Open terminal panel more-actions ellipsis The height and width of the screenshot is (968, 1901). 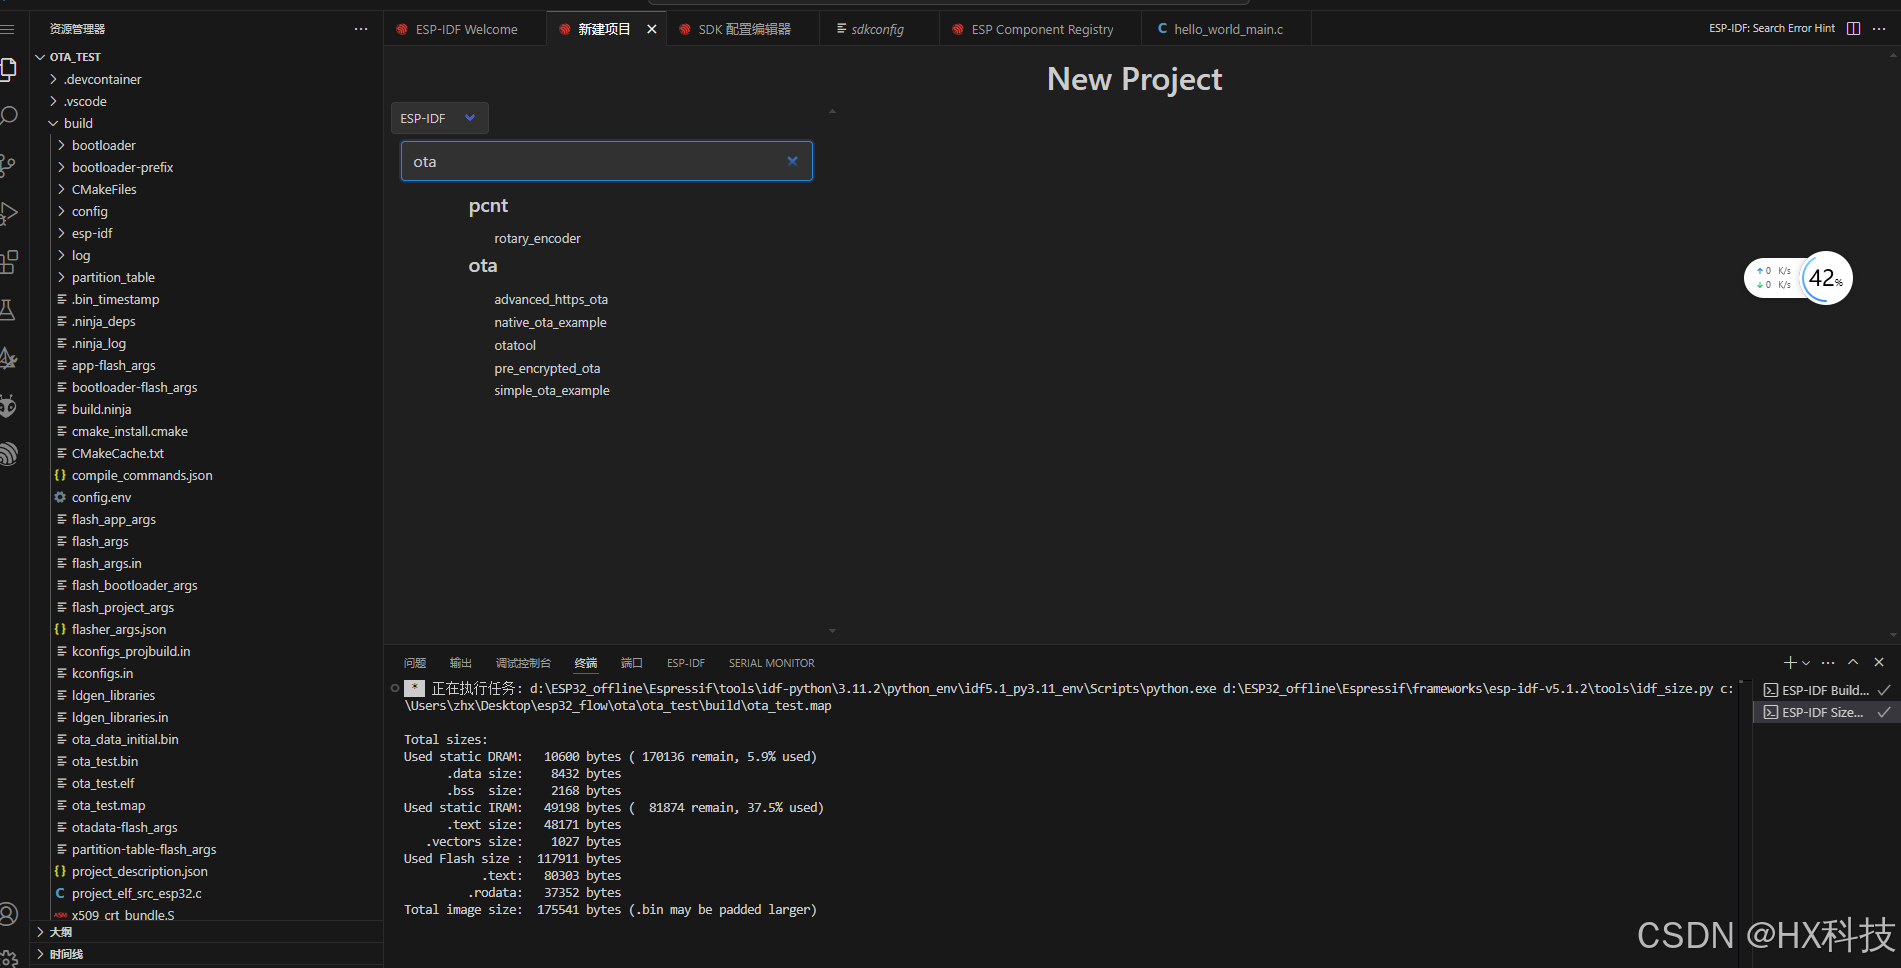(1828, 662)
